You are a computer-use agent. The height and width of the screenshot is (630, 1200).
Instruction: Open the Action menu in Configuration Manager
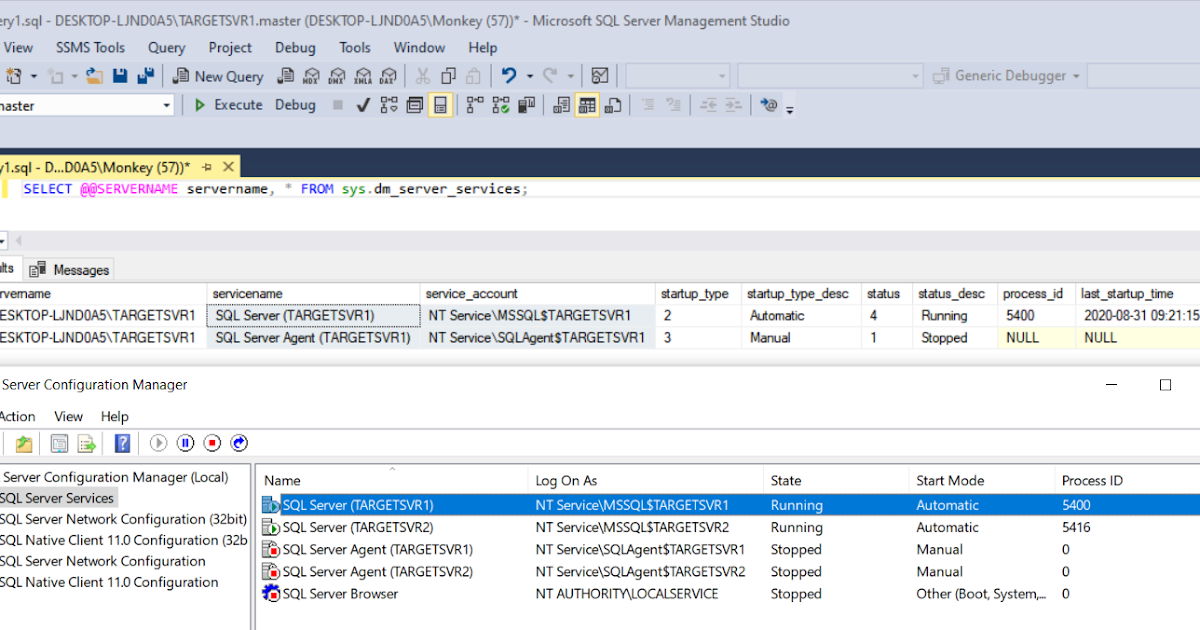18,416
